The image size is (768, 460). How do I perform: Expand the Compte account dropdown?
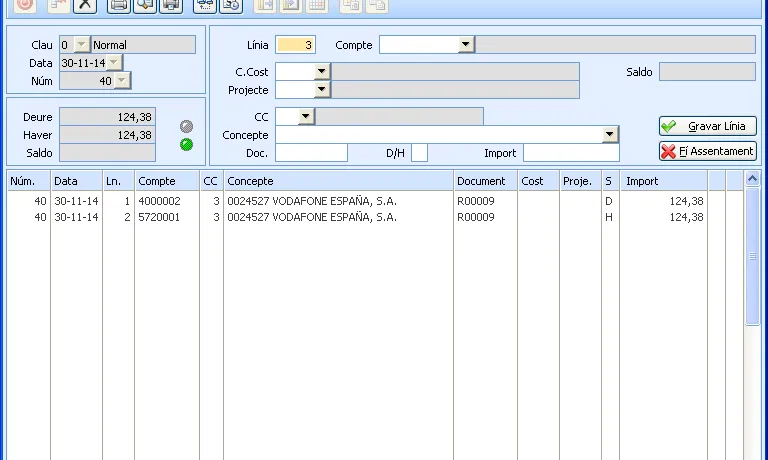466,45
